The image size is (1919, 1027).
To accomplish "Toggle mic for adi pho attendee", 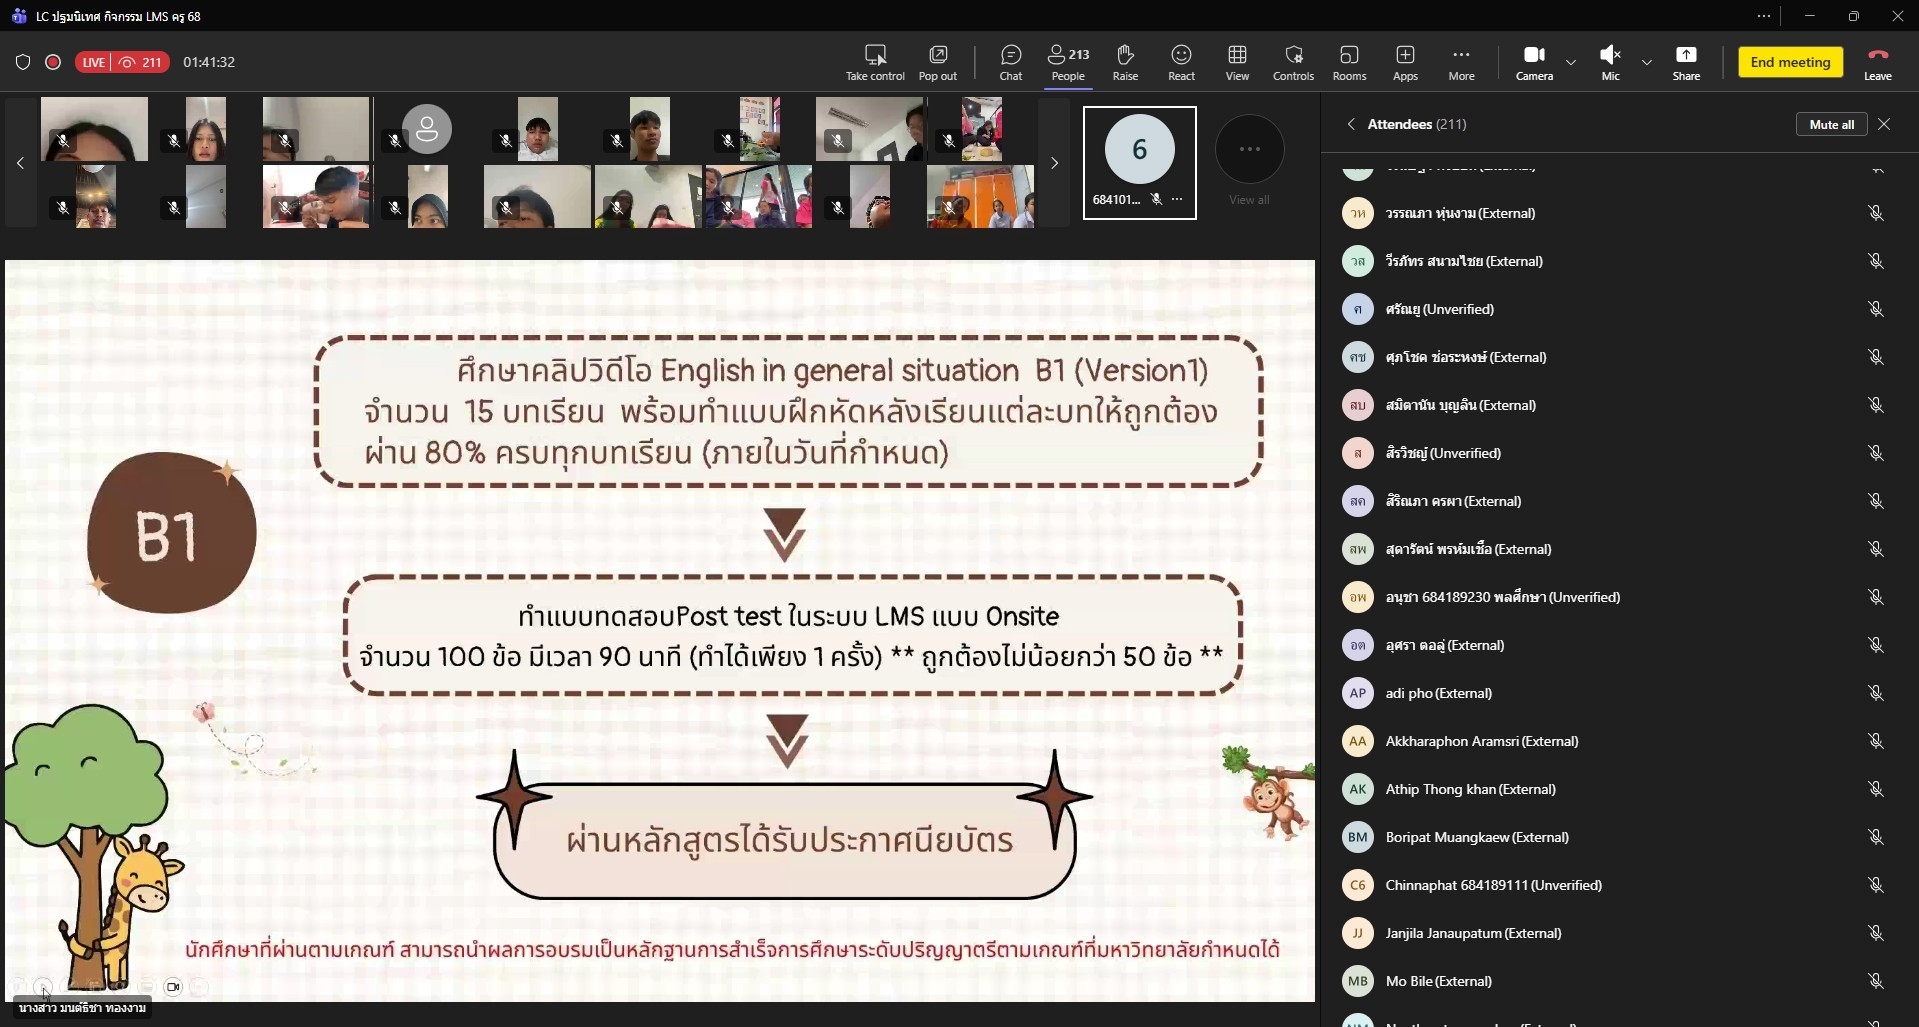I will [x=1875, y=693].
